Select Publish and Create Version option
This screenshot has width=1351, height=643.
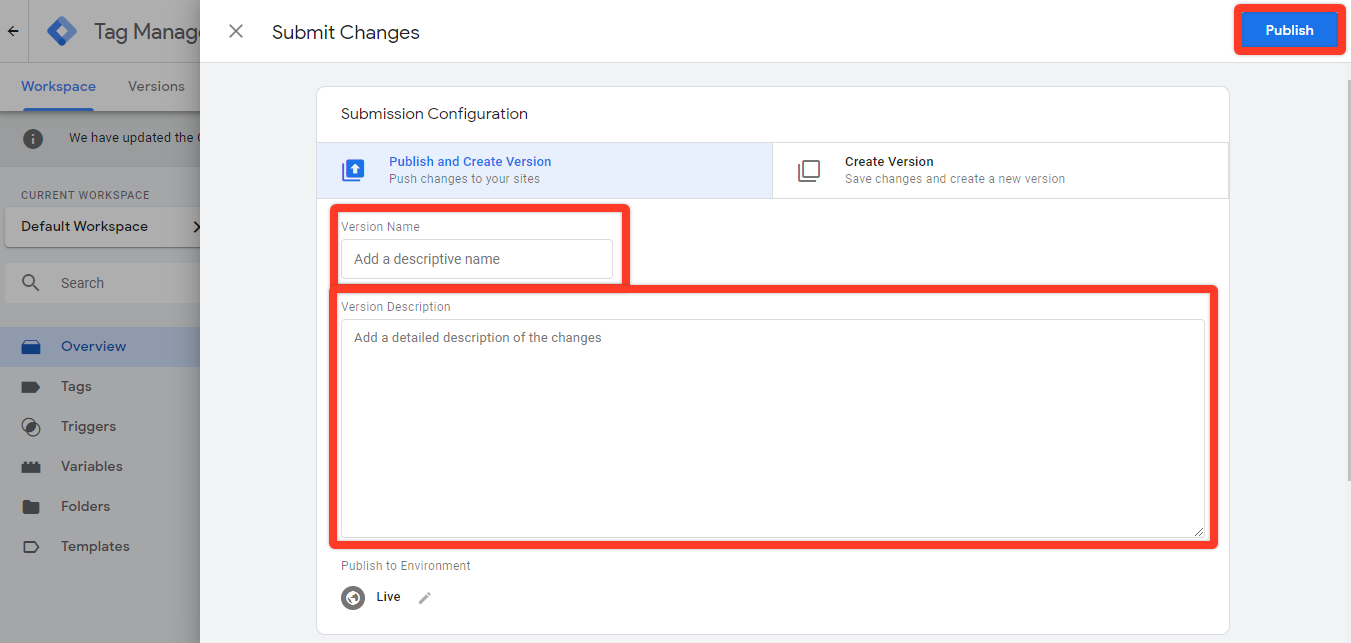(x=545, y=170)
